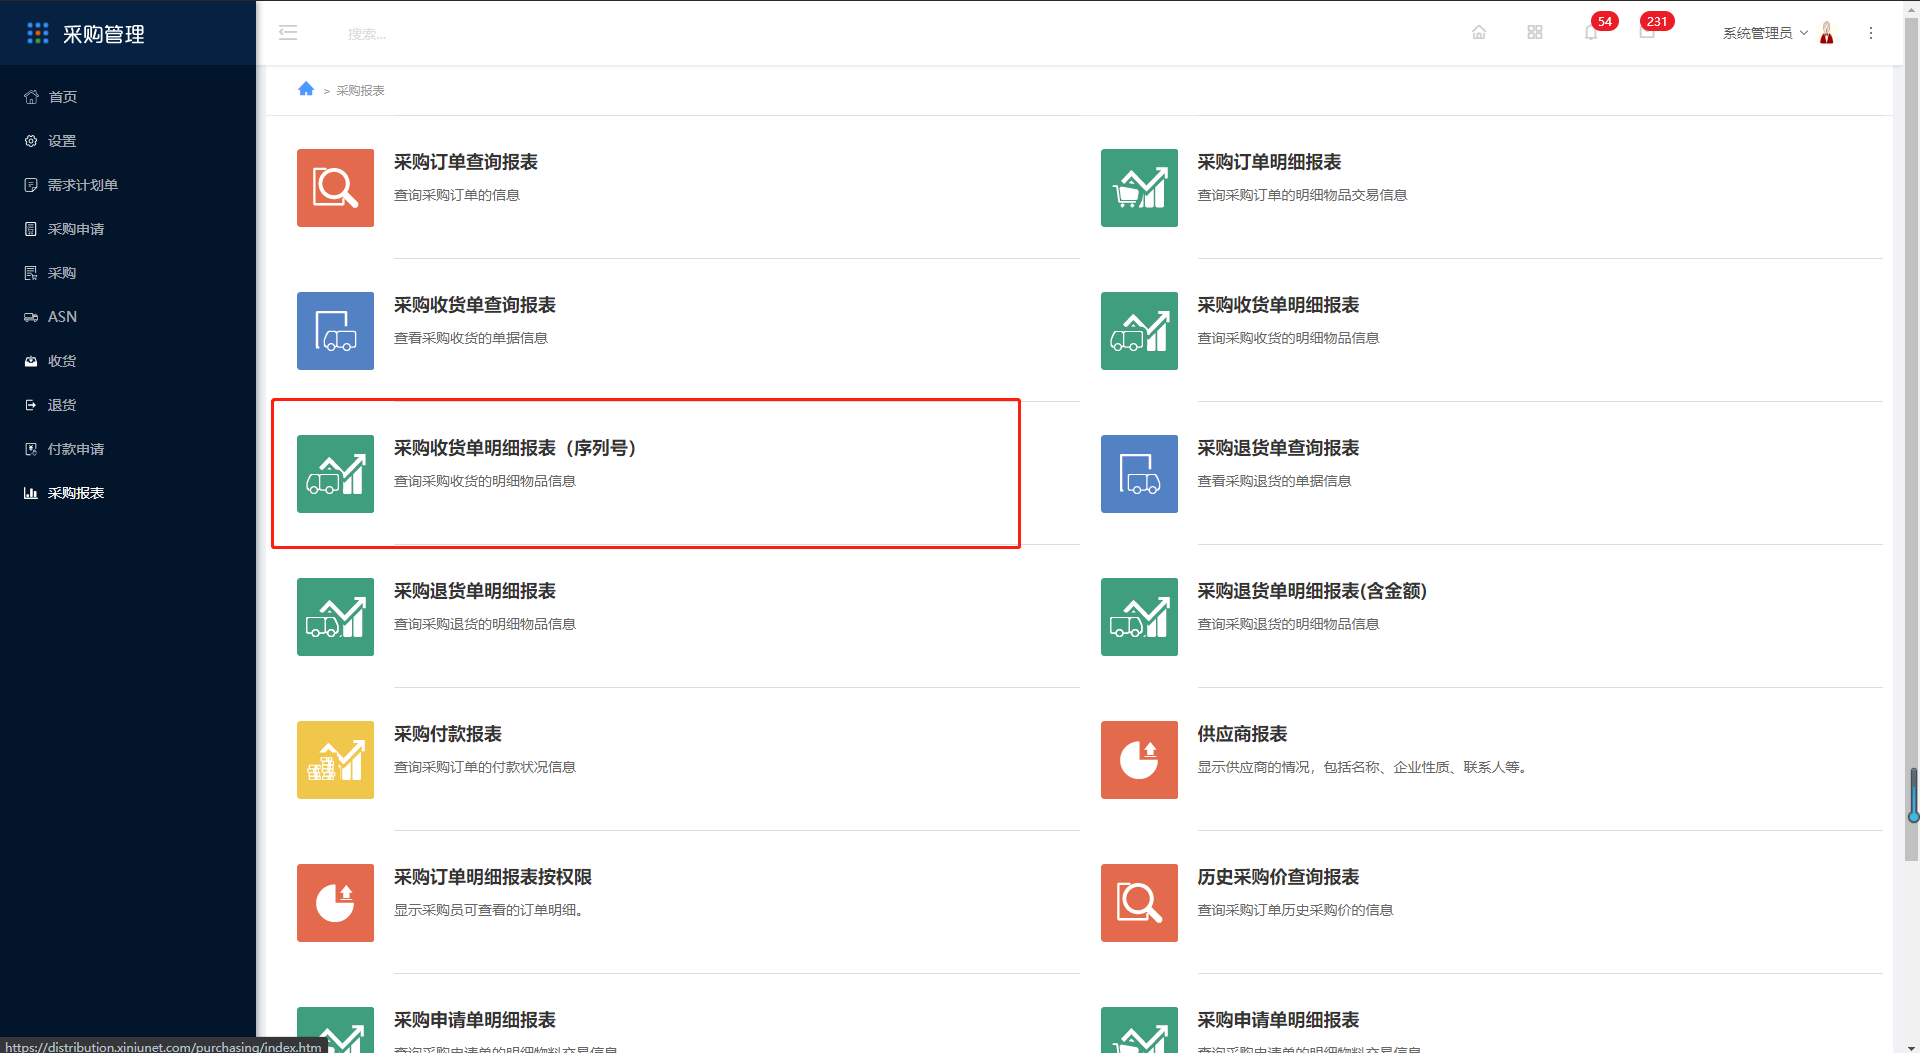Expand 系统管理员 user dropdown
This screenshot has height=1053, width=1920.
point(1765,33)
